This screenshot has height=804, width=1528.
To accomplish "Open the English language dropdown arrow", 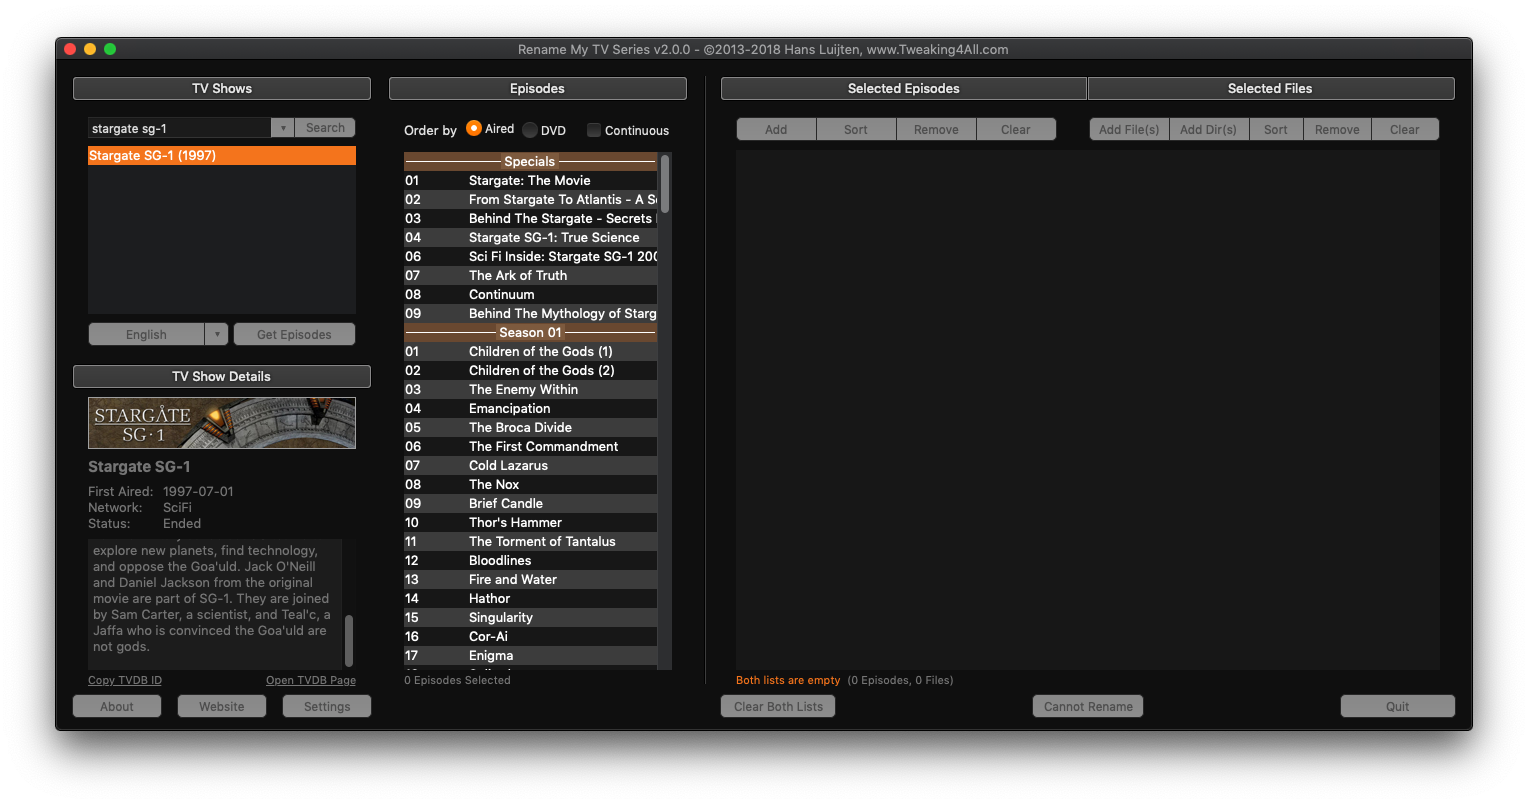I will (x=217, y=334).
